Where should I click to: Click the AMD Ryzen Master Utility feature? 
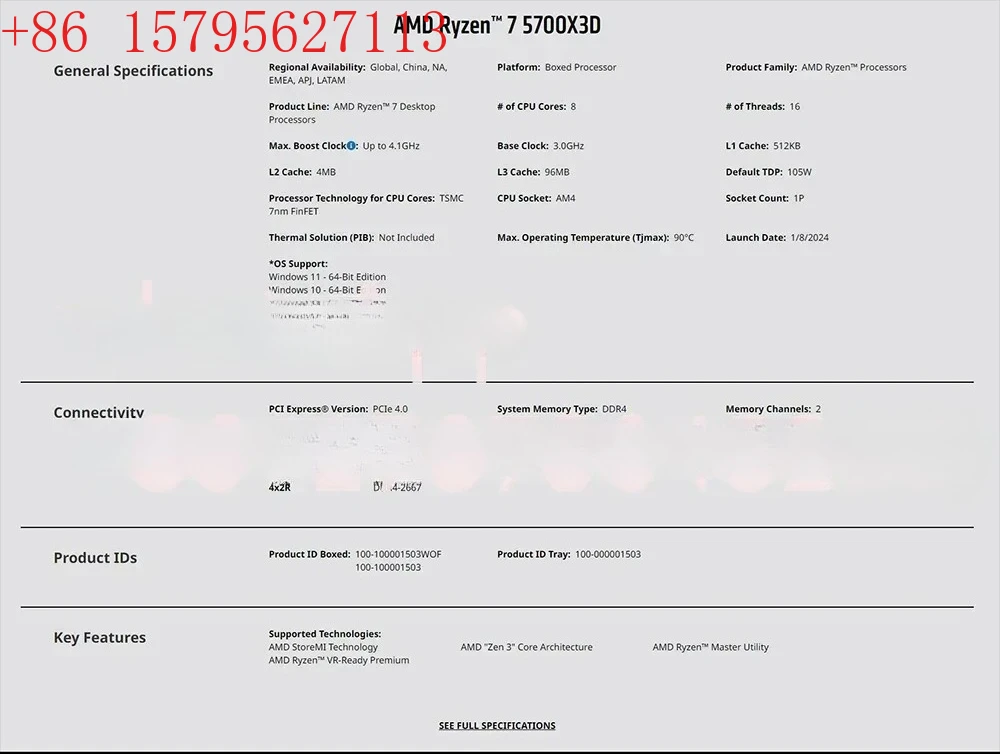tap(711, 647)
